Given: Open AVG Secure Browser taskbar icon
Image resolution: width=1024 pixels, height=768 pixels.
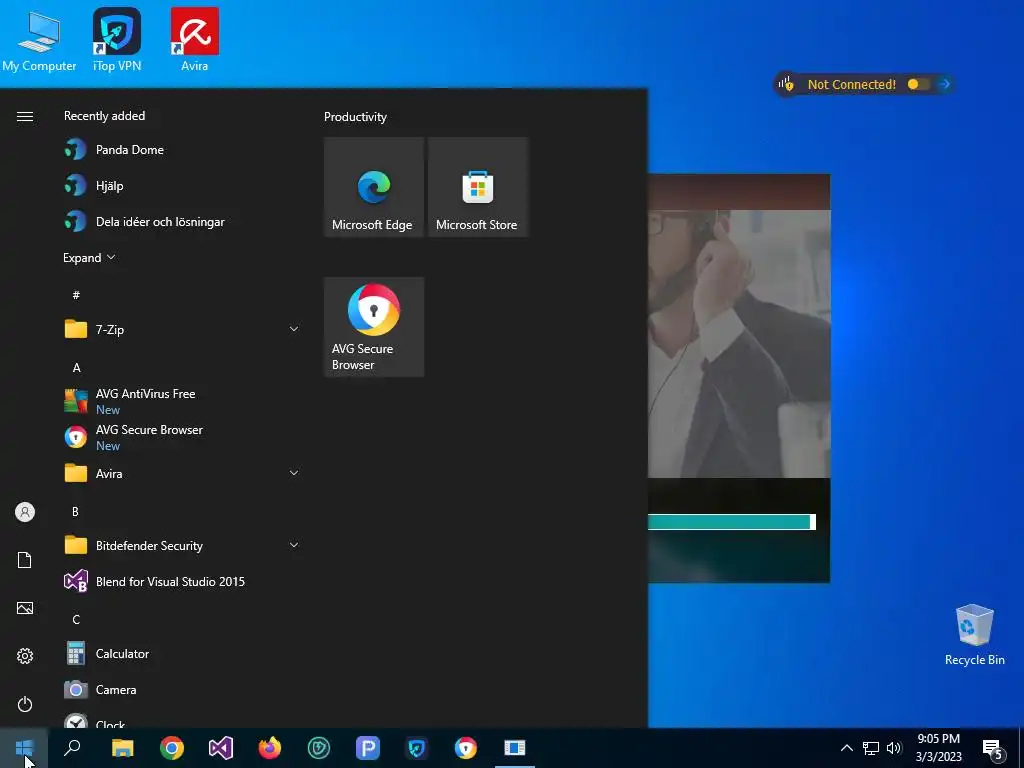Looking at the screenshot, I should click(x=466, y=748).
